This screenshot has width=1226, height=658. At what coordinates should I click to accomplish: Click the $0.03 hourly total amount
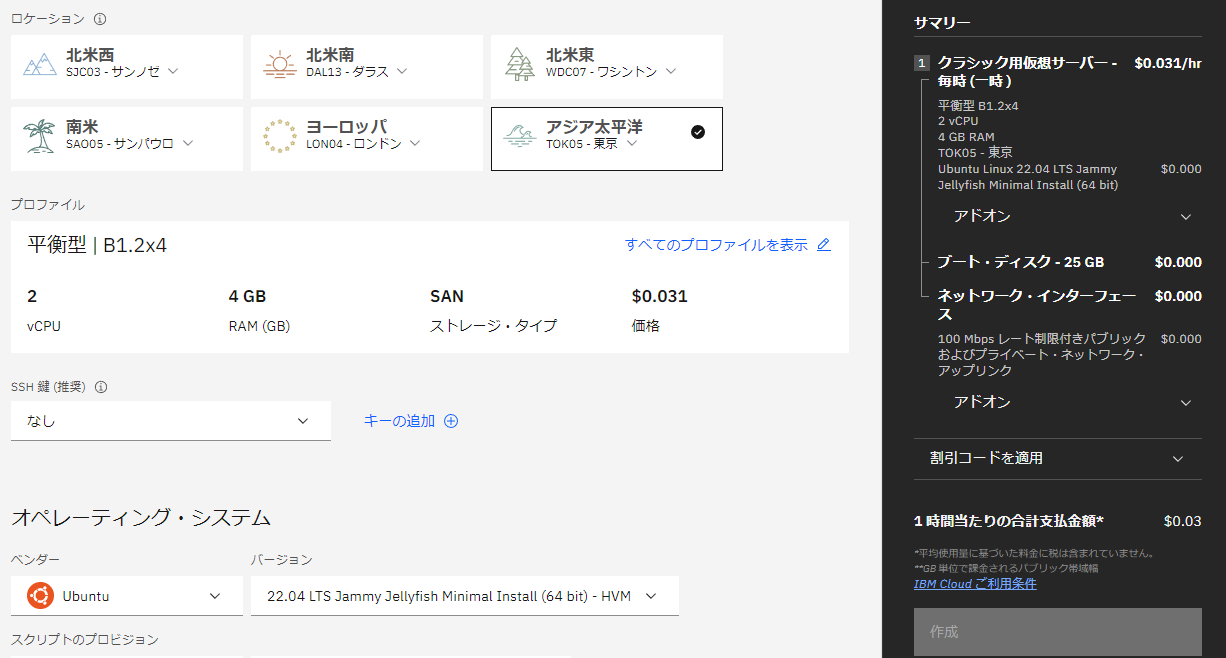click(x=1183, y=521)
